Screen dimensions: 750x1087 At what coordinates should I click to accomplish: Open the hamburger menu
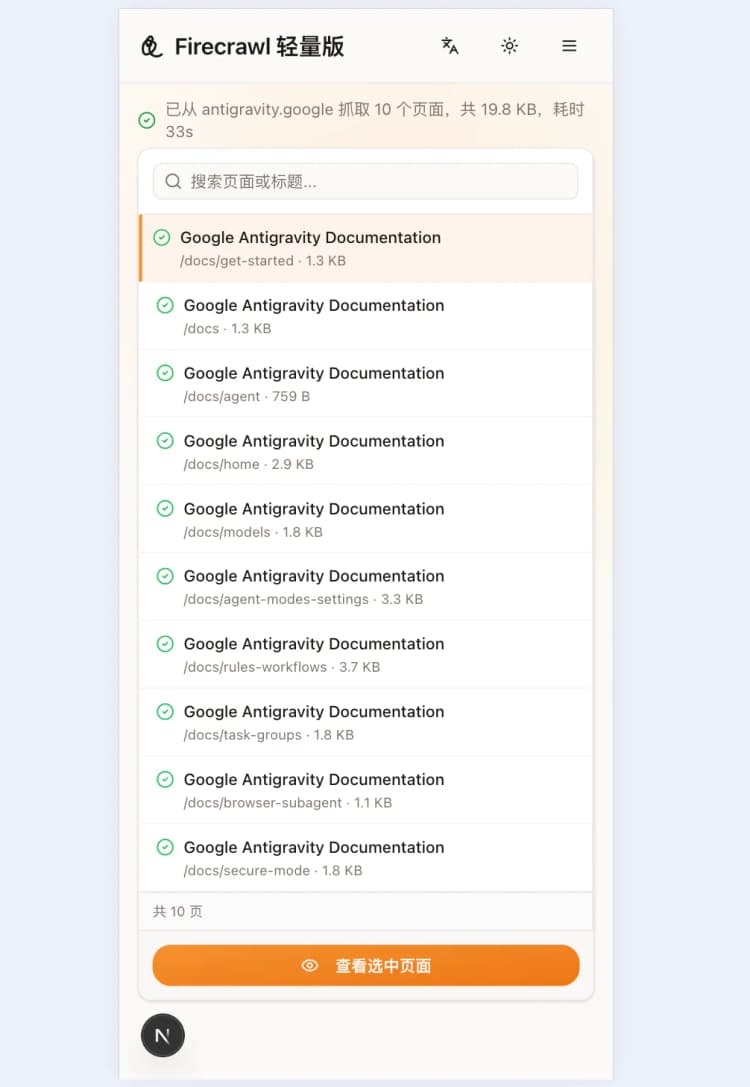[569, 46]
